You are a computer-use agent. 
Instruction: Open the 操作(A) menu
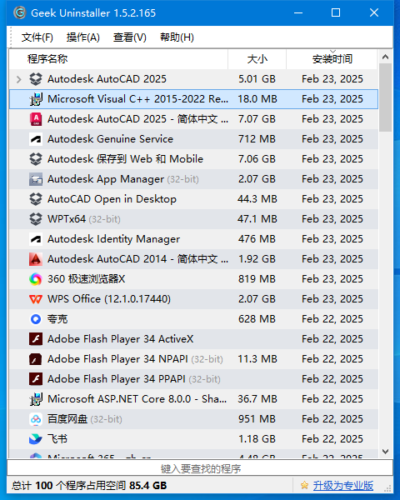pyautogui.click(x=83, y=37)
